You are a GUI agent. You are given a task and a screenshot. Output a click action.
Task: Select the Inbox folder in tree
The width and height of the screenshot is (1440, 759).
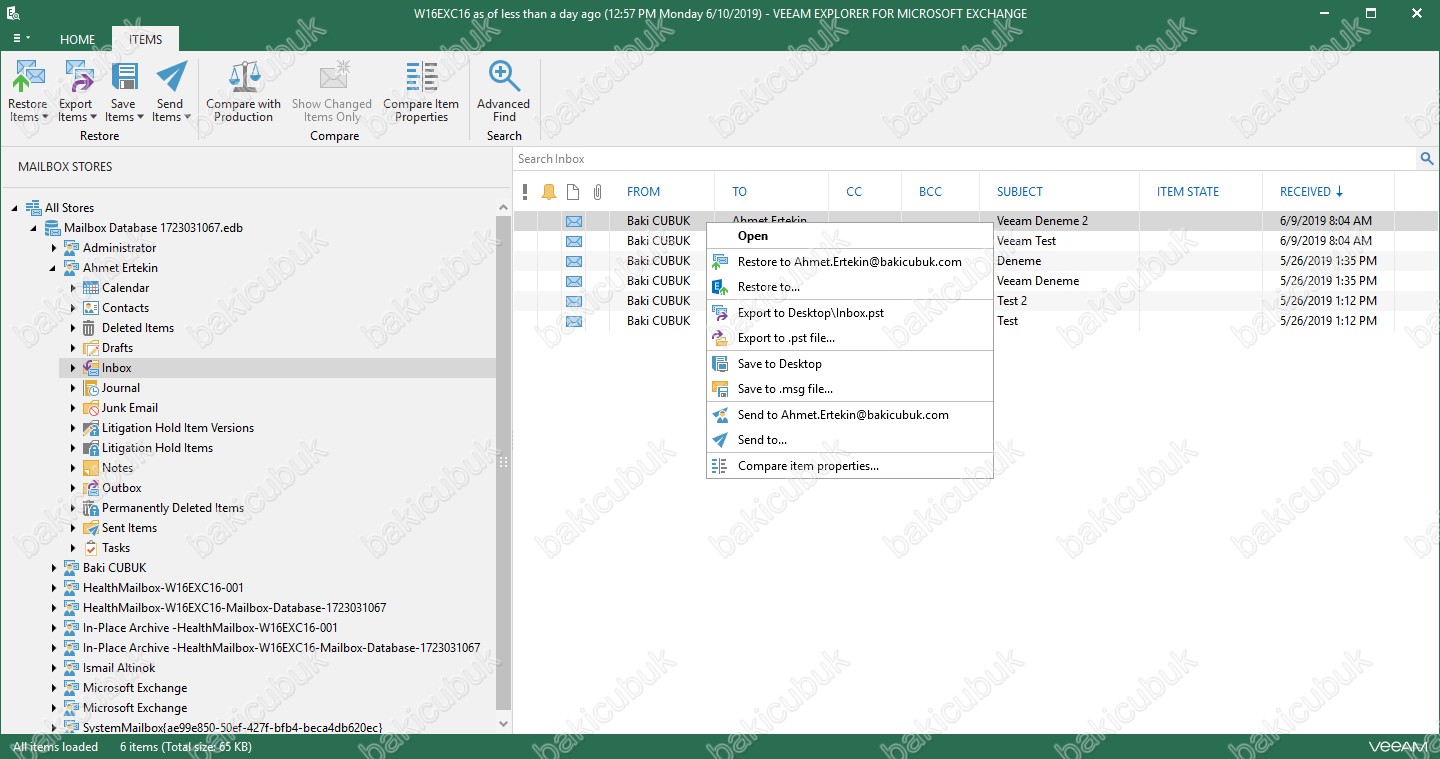[x=116, y=368]
